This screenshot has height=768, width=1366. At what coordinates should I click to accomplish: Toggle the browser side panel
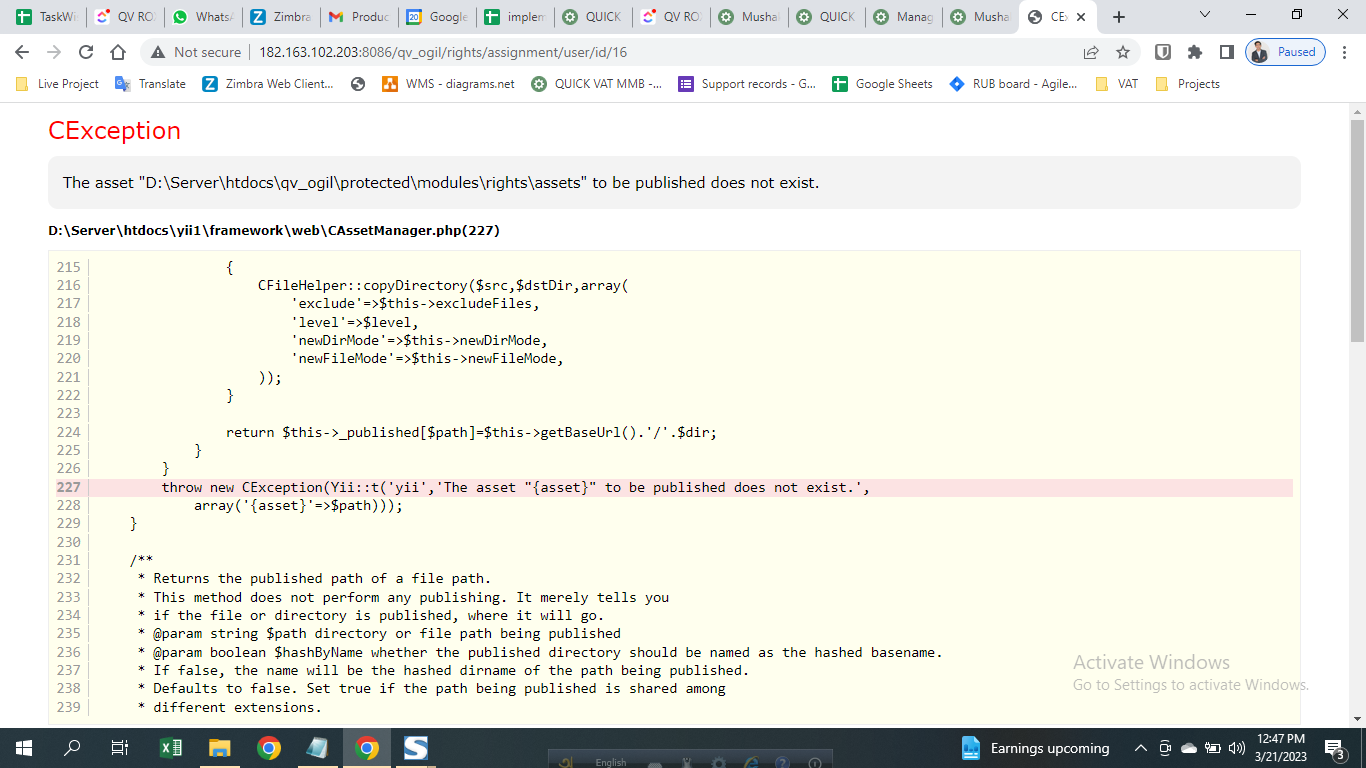1226,52
